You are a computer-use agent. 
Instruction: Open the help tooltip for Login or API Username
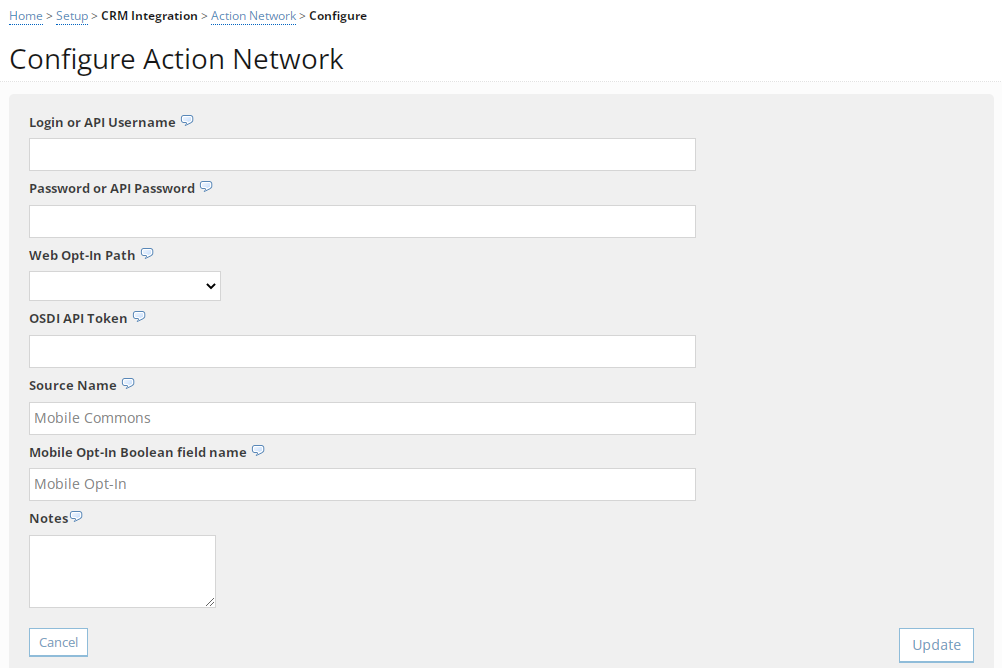coord(187,120)
